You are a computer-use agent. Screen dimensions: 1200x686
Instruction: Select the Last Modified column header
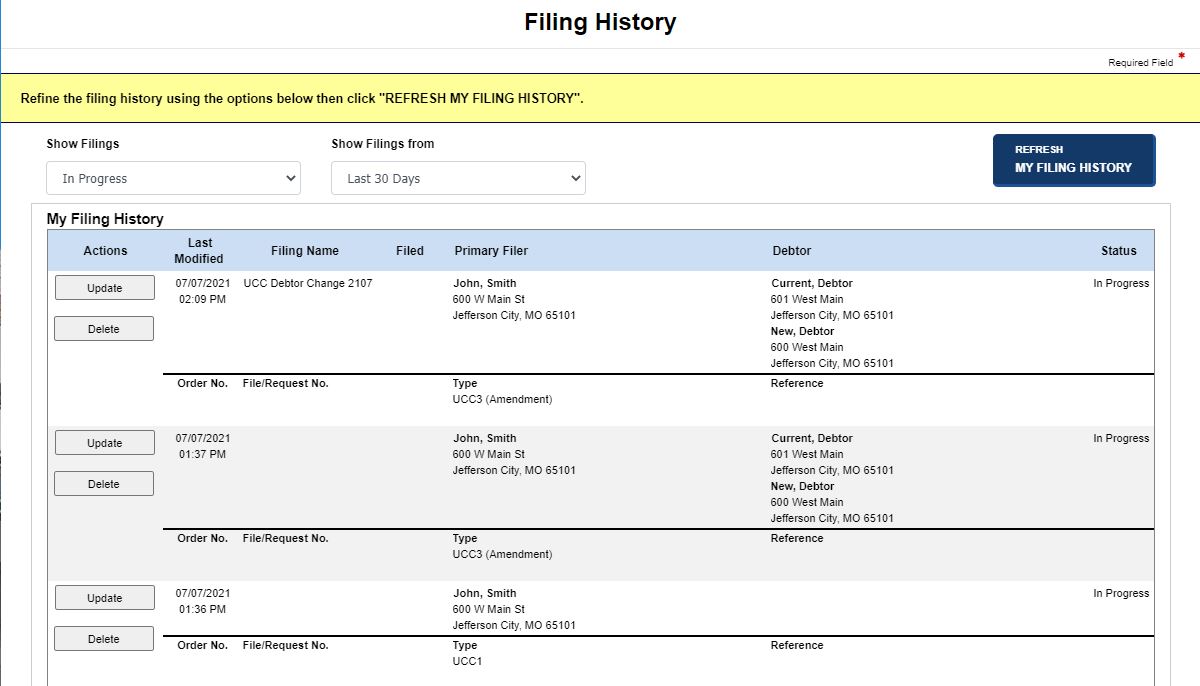click(199, 250)
